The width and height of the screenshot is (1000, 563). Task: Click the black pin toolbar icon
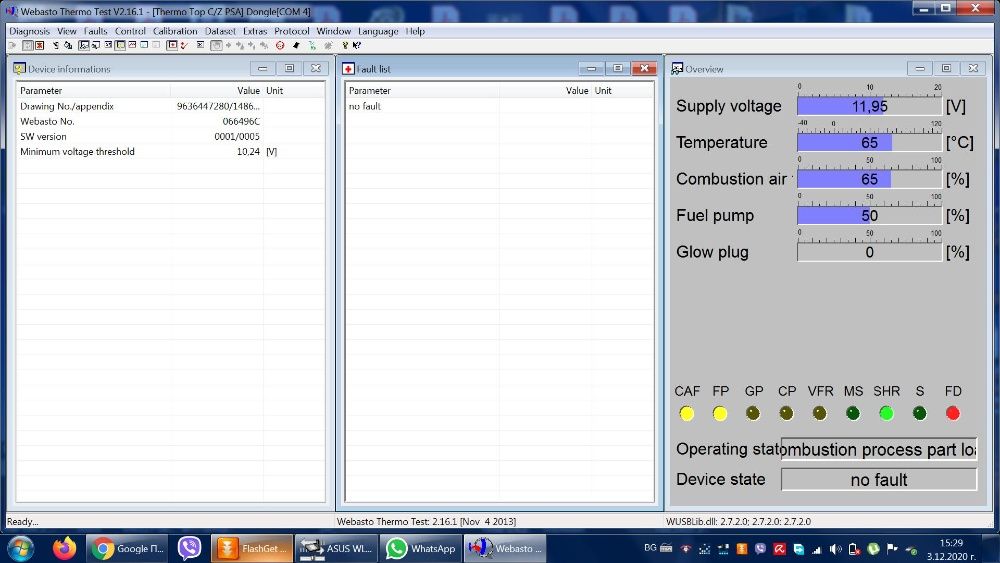[x=296, y=45]
